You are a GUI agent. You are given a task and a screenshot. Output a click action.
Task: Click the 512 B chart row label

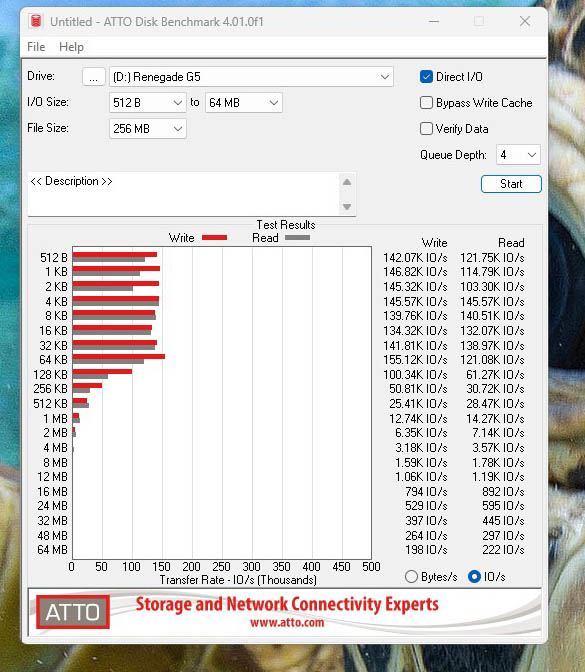click(54, 258)
